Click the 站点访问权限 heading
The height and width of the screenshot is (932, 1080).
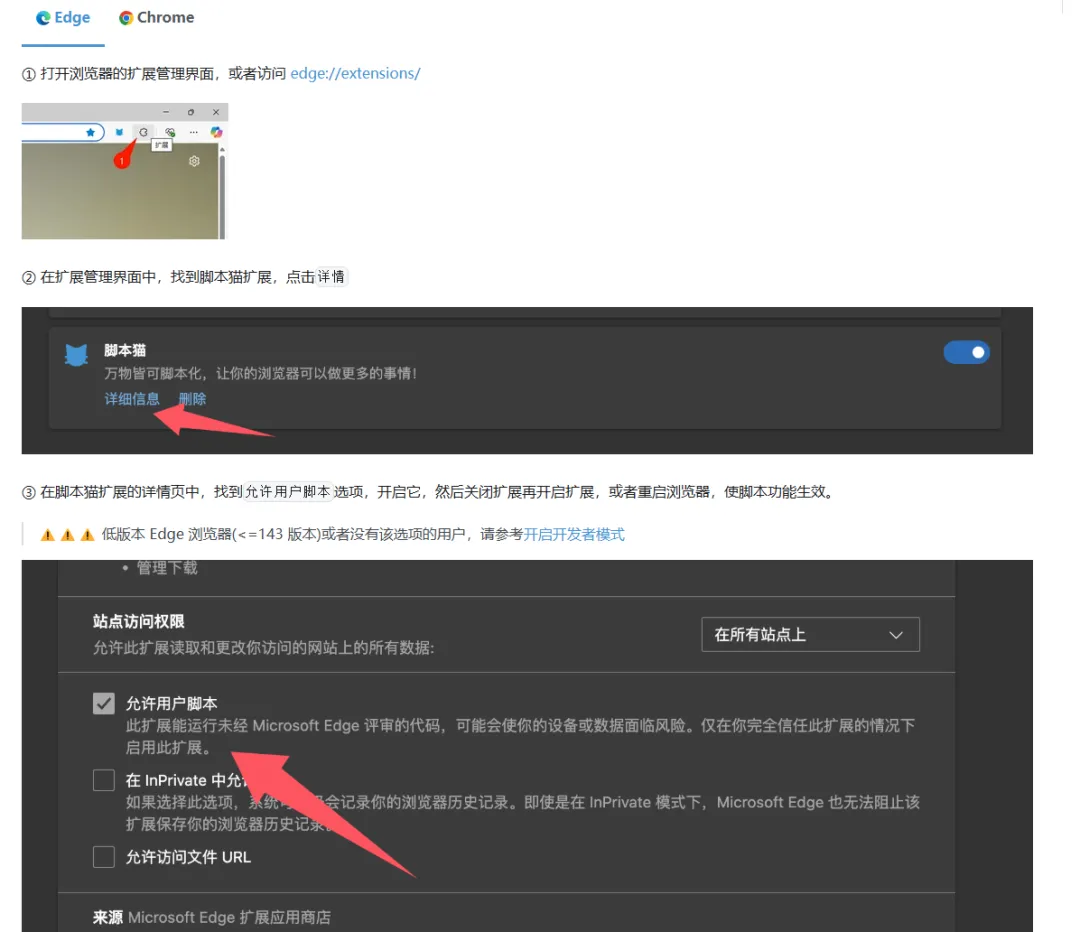pyautogui.click(x=138, y=621)
